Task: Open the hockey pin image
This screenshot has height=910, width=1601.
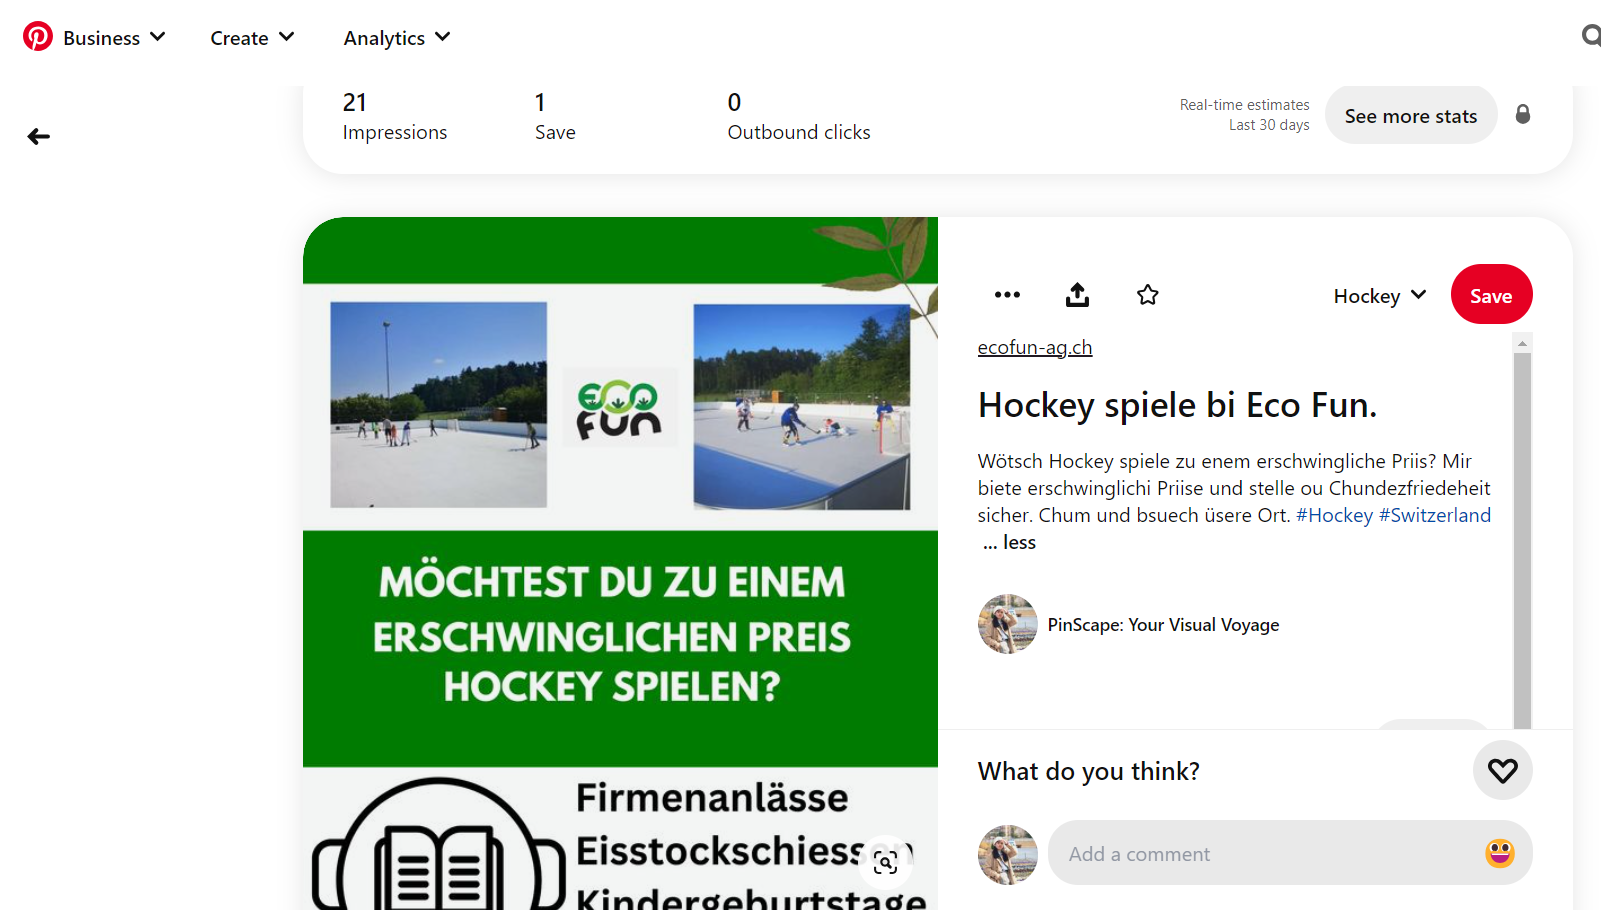Action: tap(620, 563)
